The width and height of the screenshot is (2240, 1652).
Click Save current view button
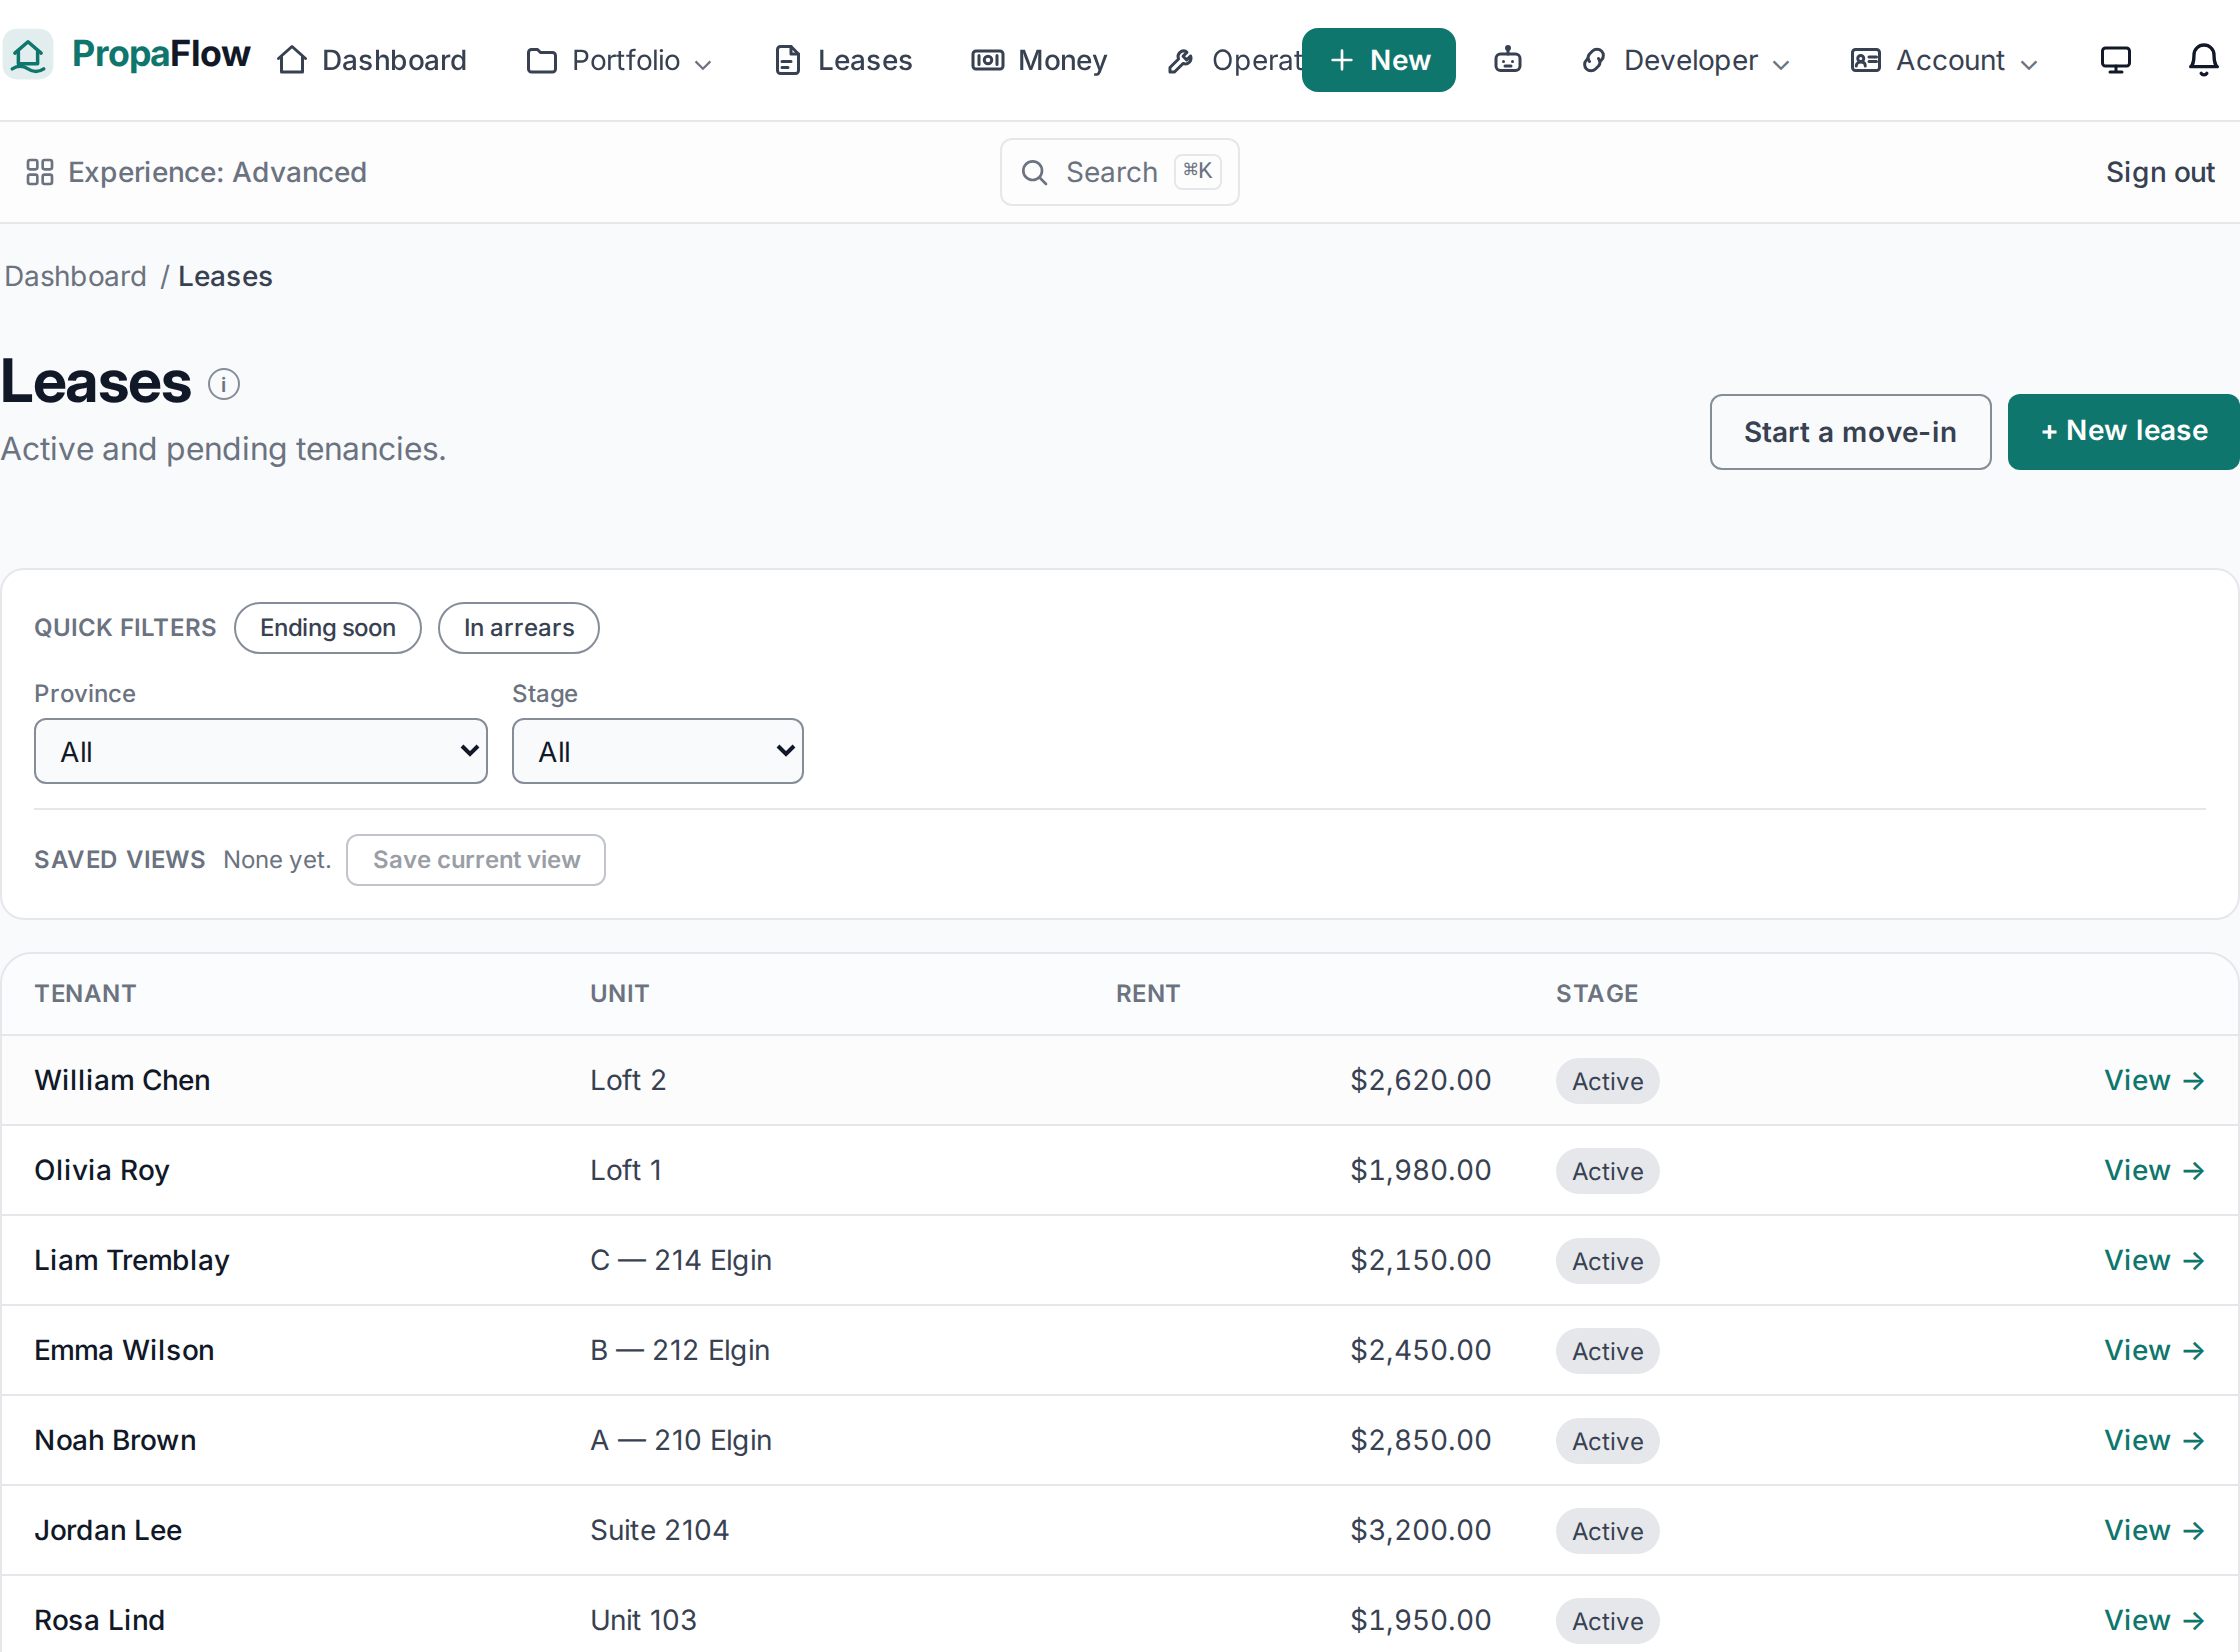[x=476, y=860]
